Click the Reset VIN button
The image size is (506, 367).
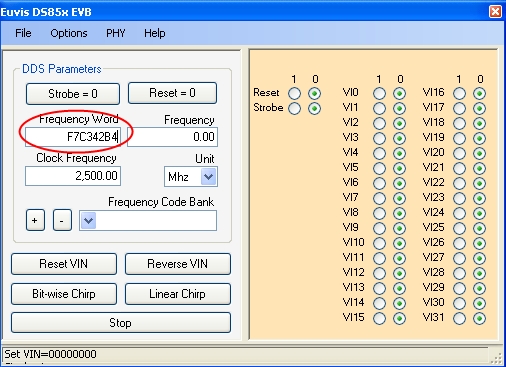click(64, 264)
